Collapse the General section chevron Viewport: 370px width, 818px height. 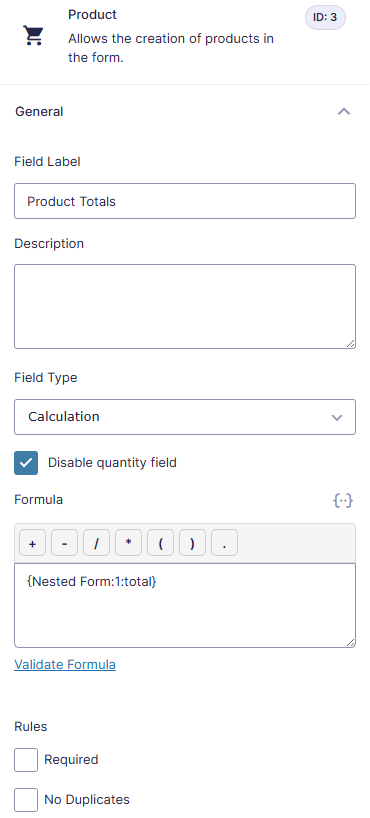(344, 112)
